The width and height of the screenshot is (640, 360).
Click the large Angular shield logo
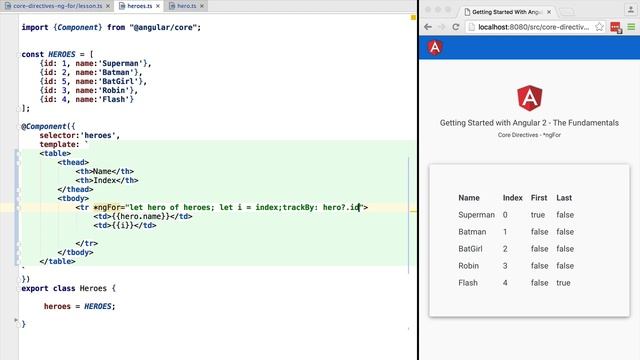pos(529,98)
